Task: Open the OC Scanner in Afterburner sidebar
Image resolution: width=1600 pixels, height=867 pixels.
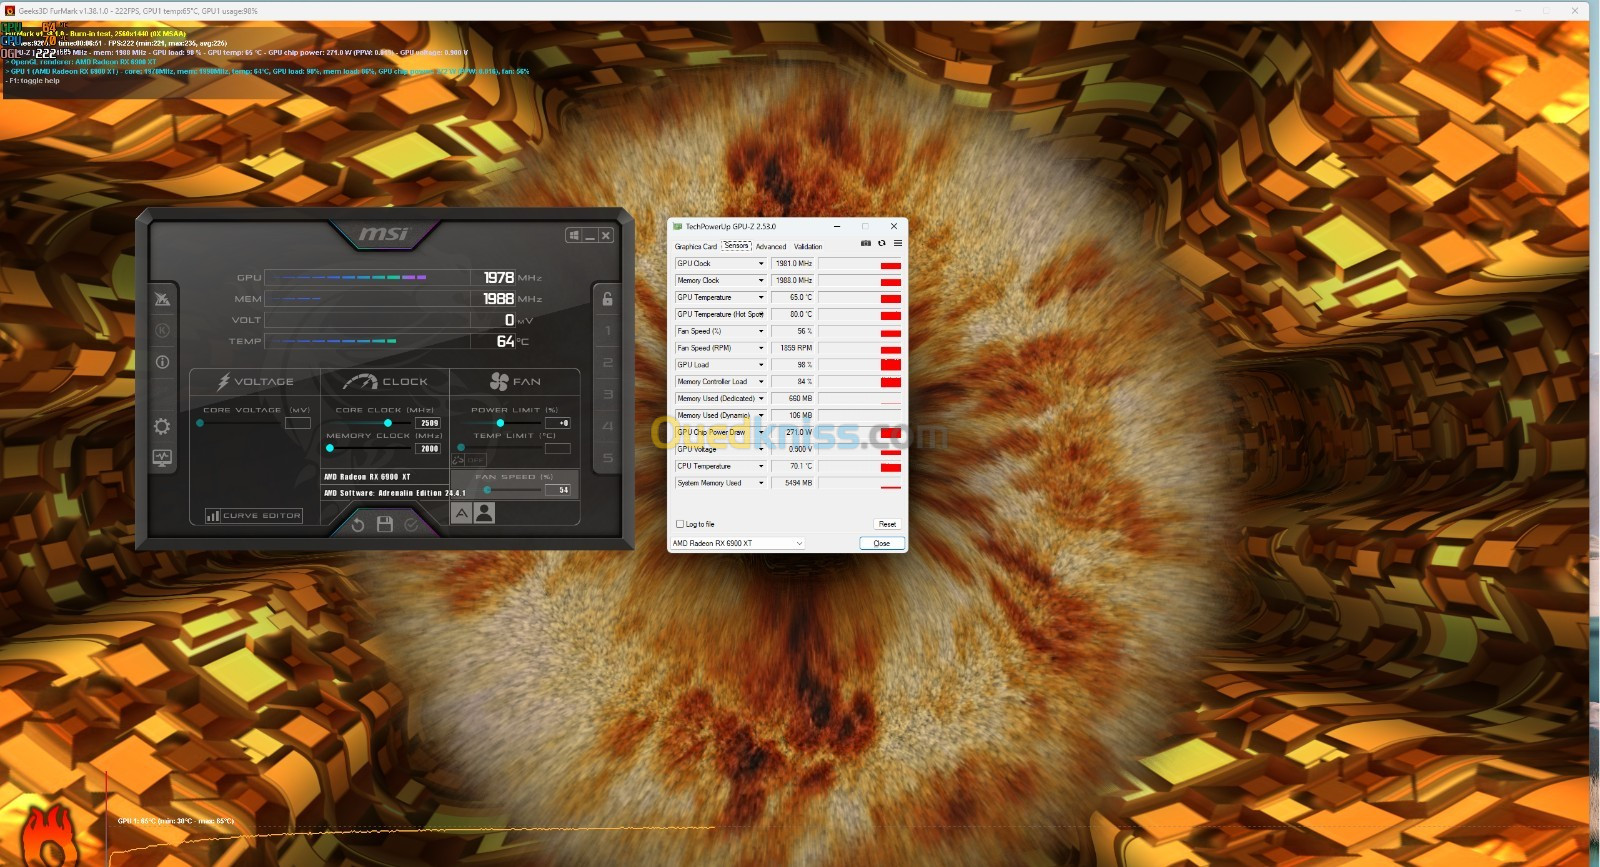Action: 162,299
